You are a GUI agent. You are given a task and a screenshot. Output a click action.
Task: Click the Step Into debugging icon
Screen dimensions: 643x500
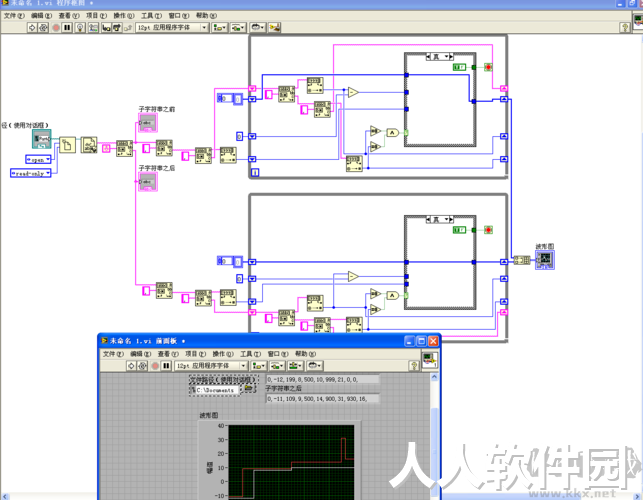(106, 27)
